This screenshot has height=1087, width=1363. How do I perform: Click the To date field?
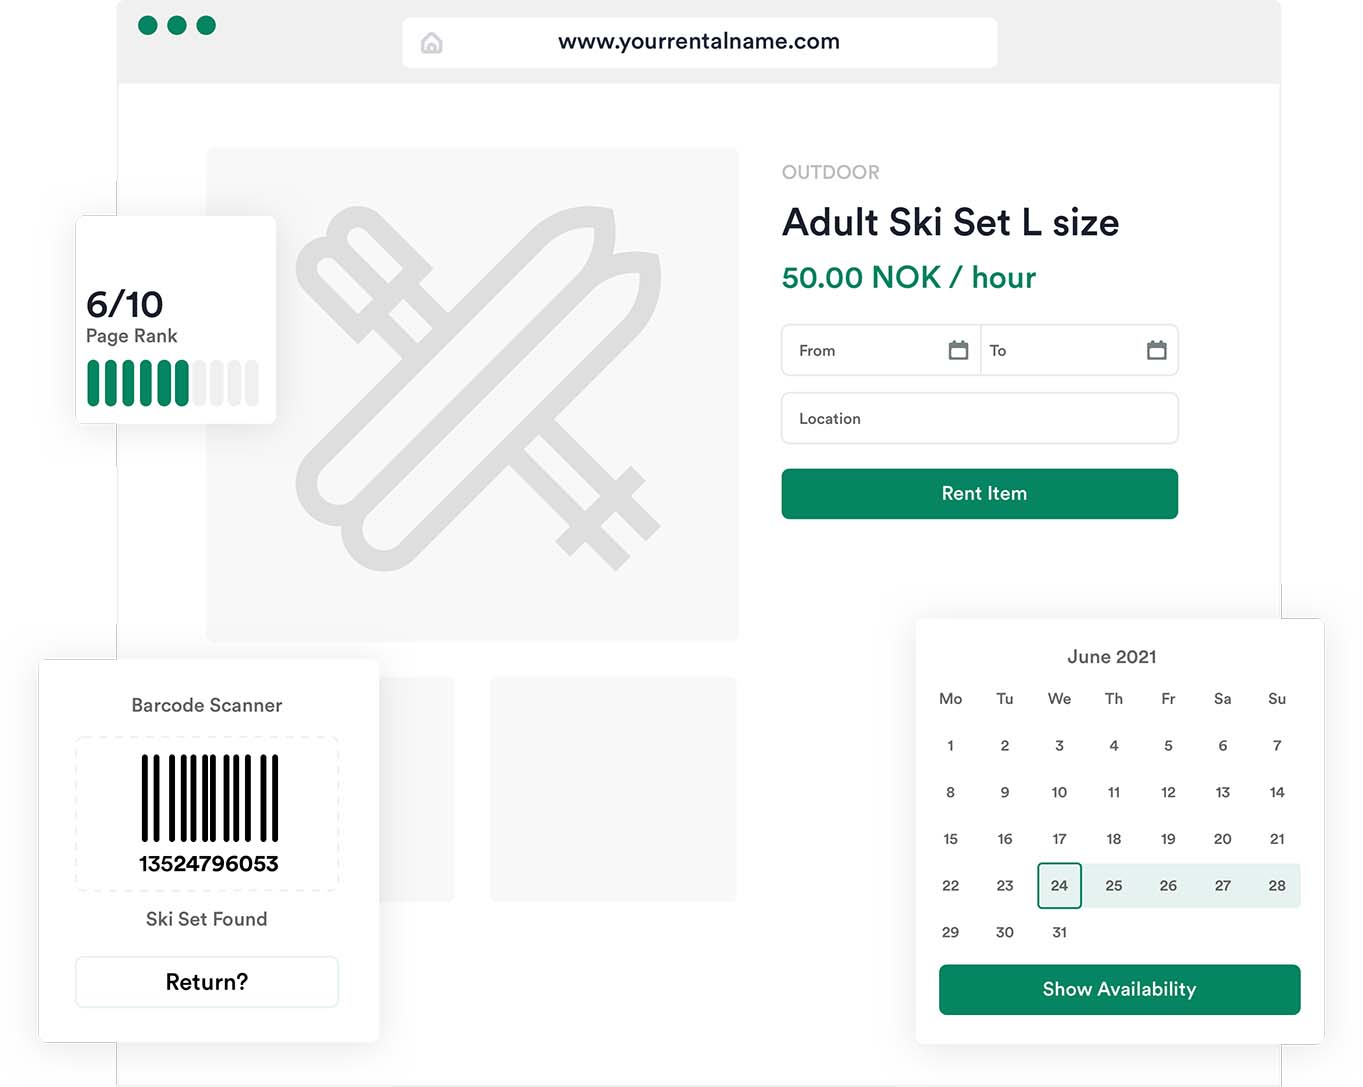pyautogui.click(x=1079, y=350)
